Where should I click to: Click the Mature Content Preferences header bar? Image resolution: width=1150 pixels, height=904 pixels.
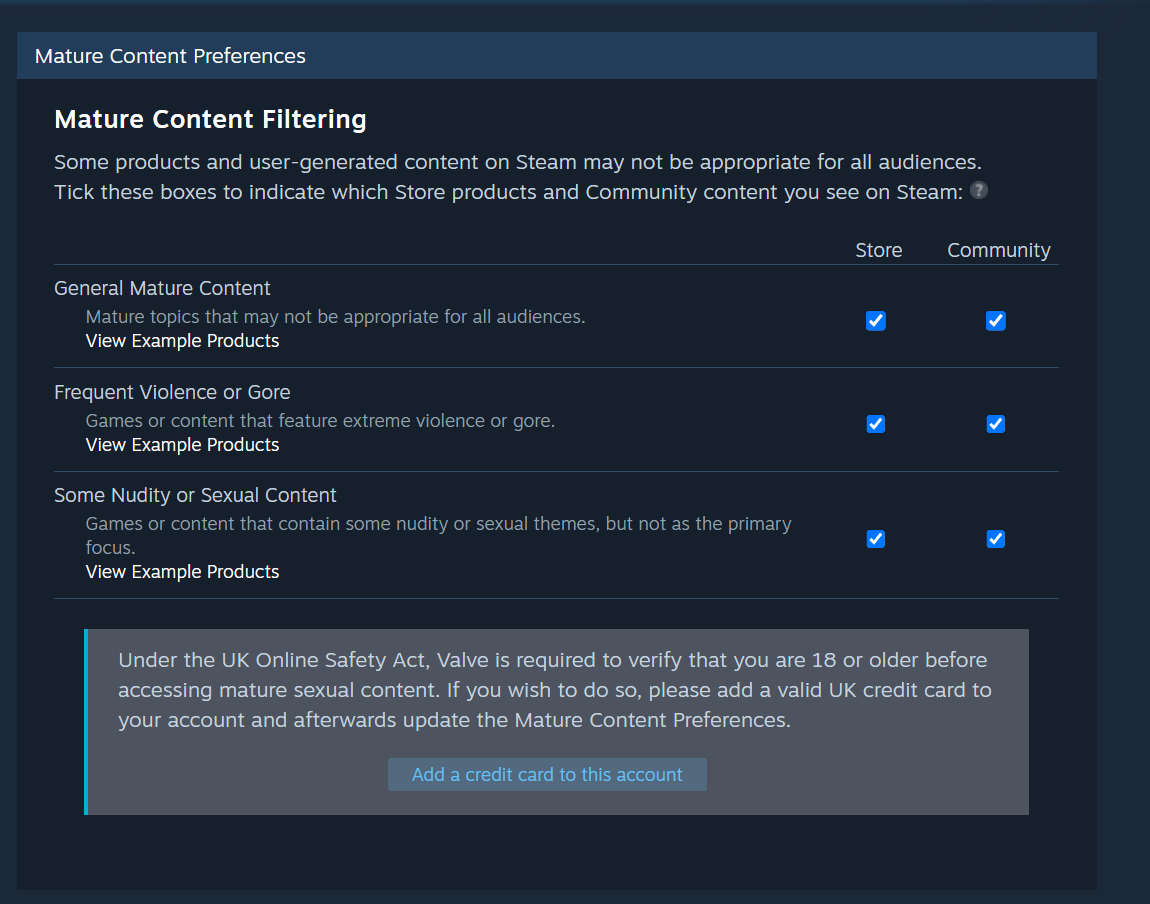557,56
